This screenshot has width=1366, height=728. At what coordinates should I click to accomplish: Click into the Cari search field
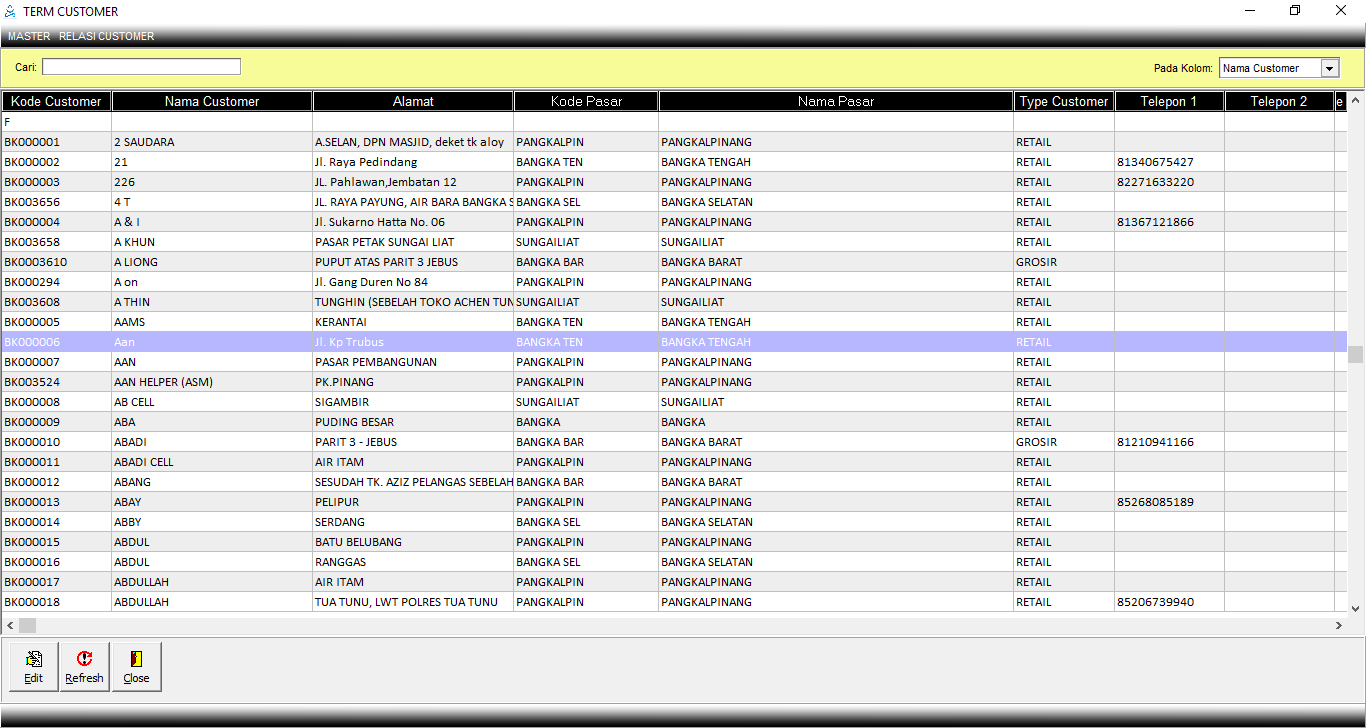coord(141,67)
